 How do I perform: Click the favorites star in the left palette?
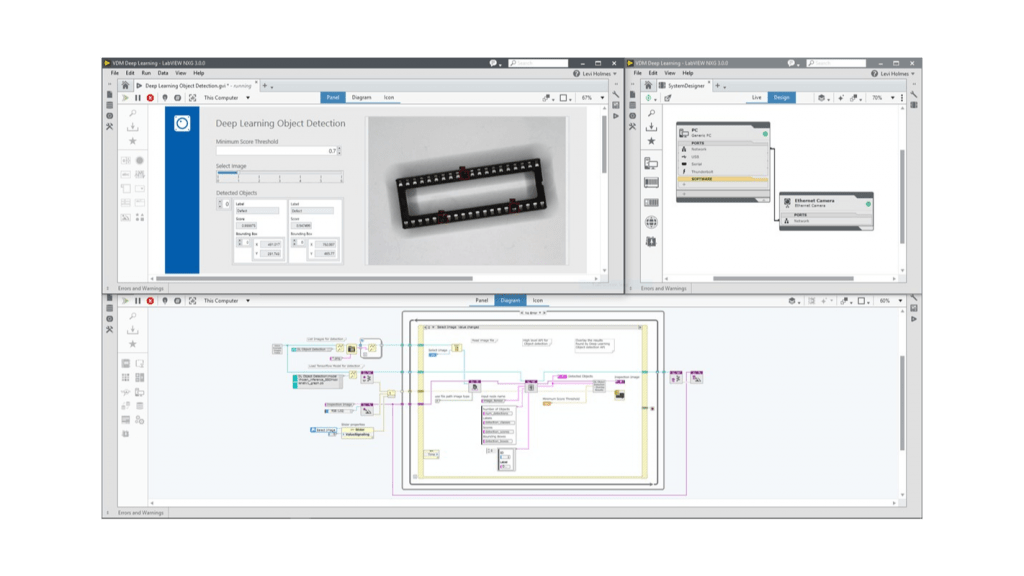(x=131, y=140)
